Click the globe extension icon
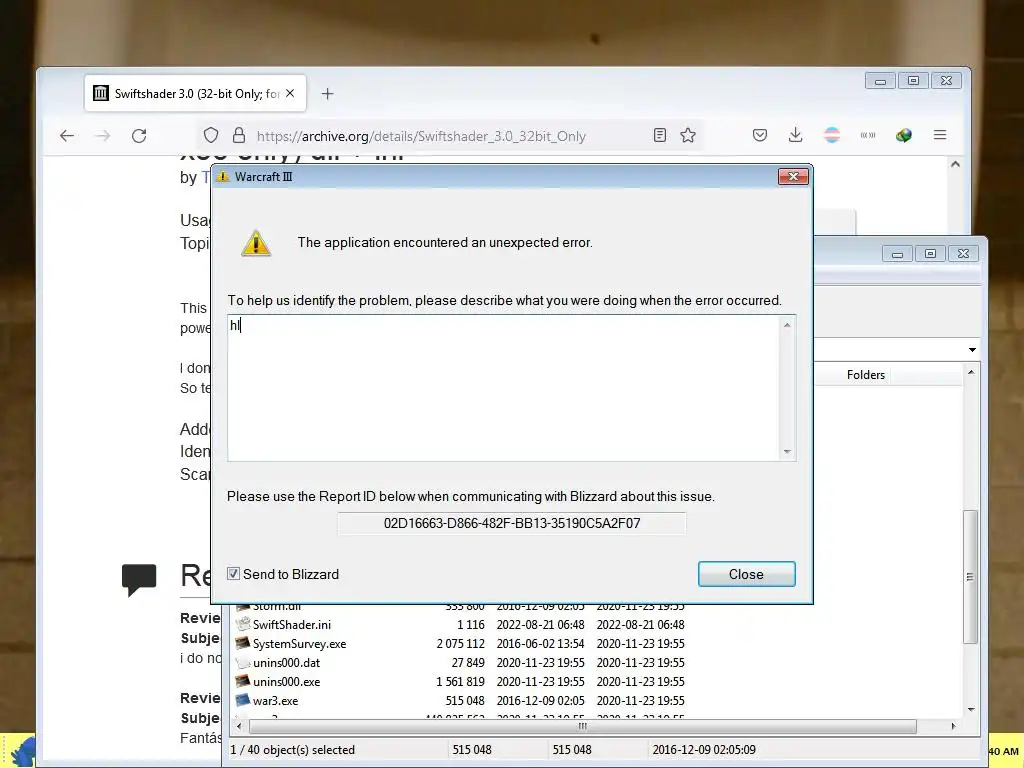The image size is (1024, 768). 904,135
